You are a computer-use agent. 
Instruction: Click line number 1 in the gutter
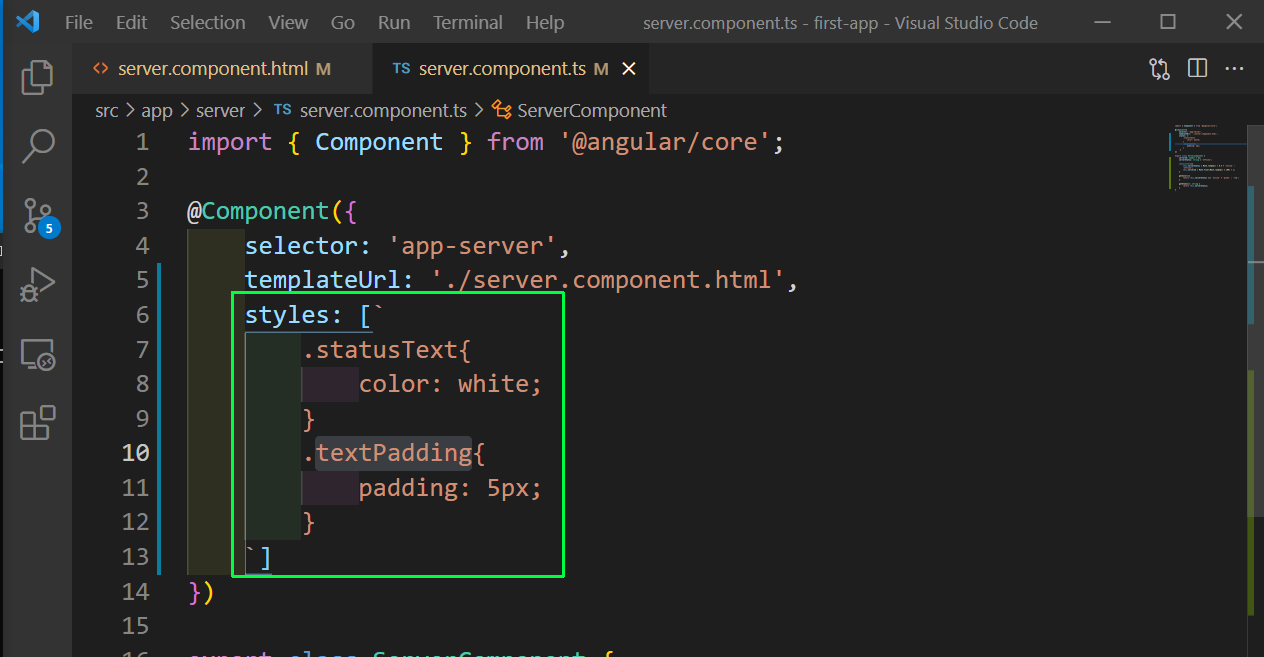142,142
